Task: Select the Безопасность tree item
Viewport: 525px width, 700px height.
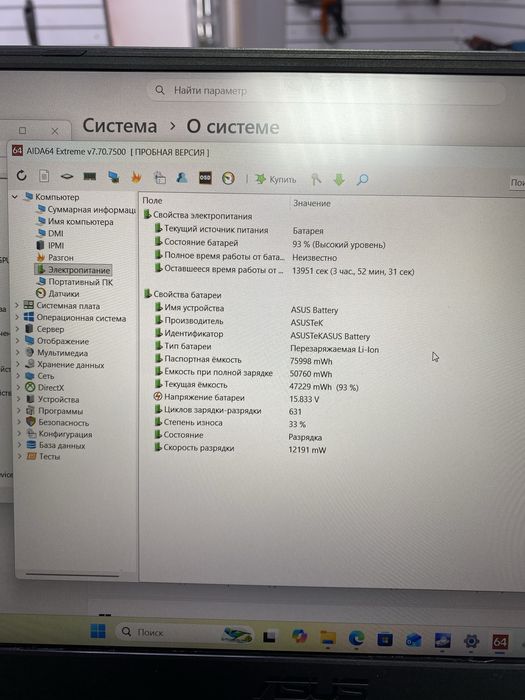Action: pos(58,422)
